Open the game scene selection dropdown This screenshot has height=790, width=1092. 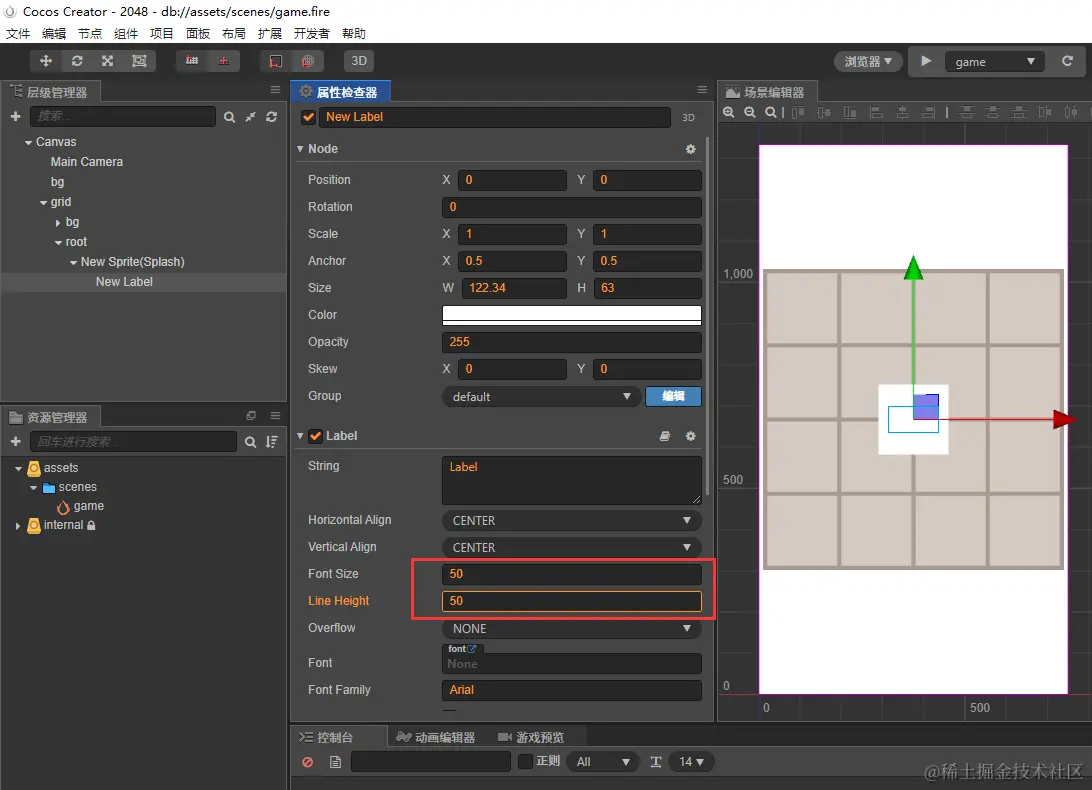click(x=994, y=62)
